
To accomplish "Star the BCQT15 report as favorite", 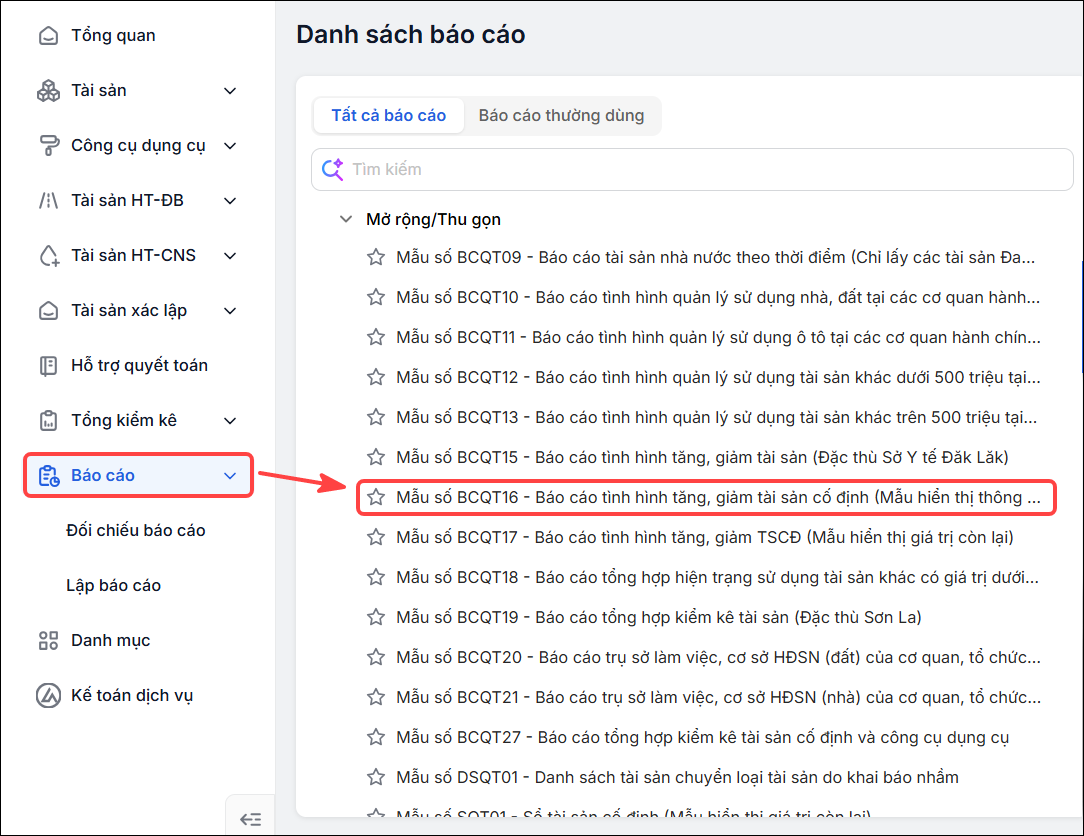I will 376,457.
